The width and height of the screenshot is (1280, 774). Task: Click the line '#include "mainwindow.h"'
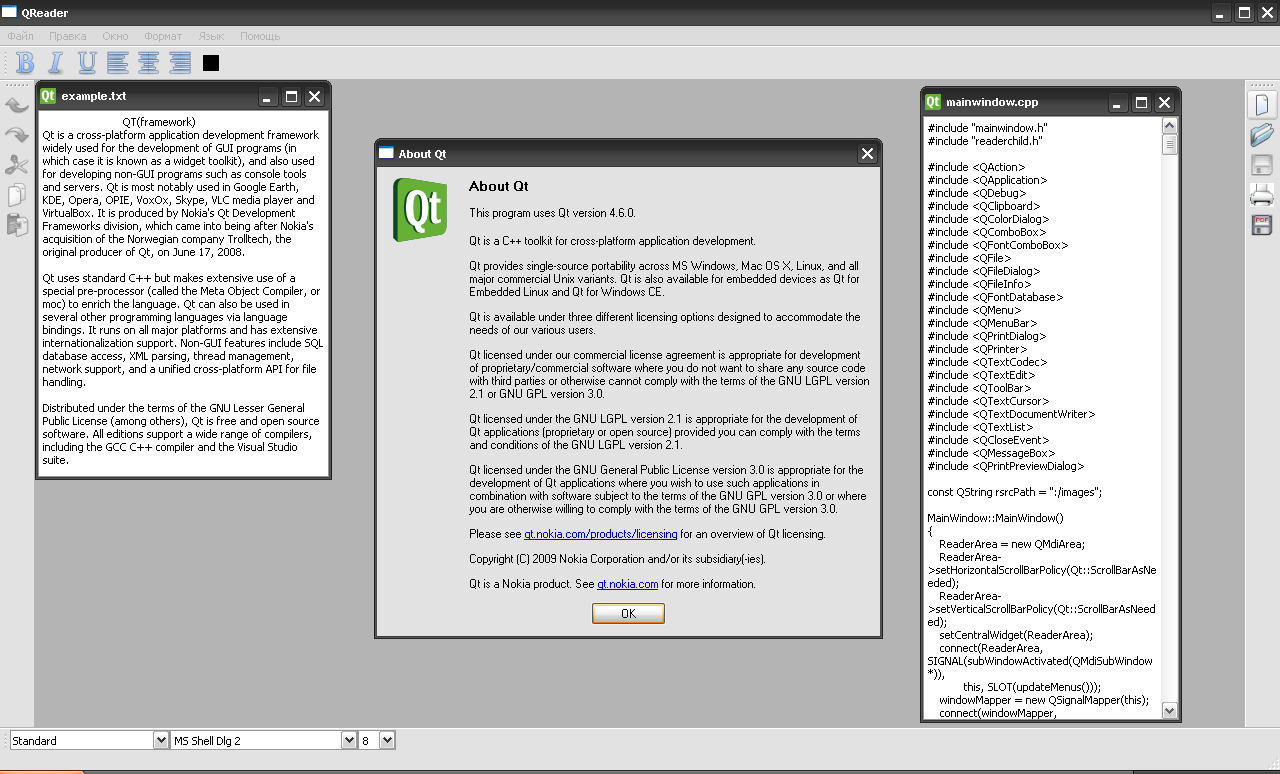987,128
